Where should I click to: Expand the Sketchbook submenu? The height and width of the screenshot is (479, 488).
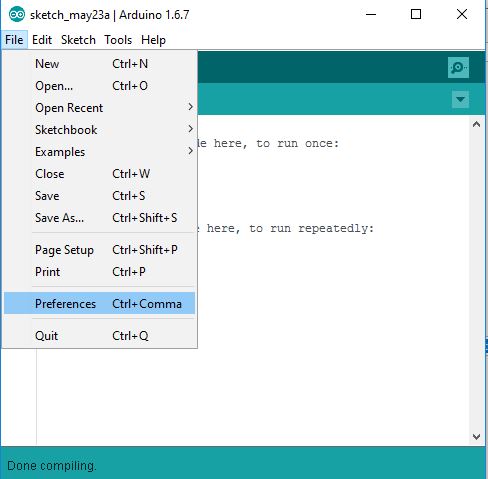point(99,130)
